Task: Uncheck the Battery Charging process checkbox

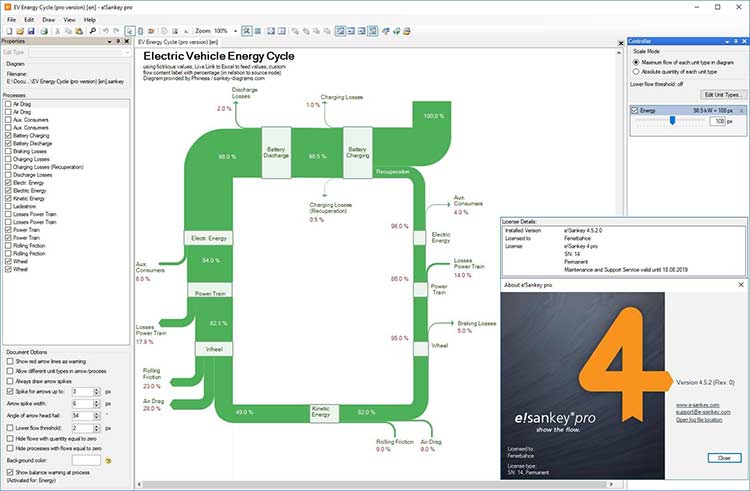Action: (x=9, y=136)
